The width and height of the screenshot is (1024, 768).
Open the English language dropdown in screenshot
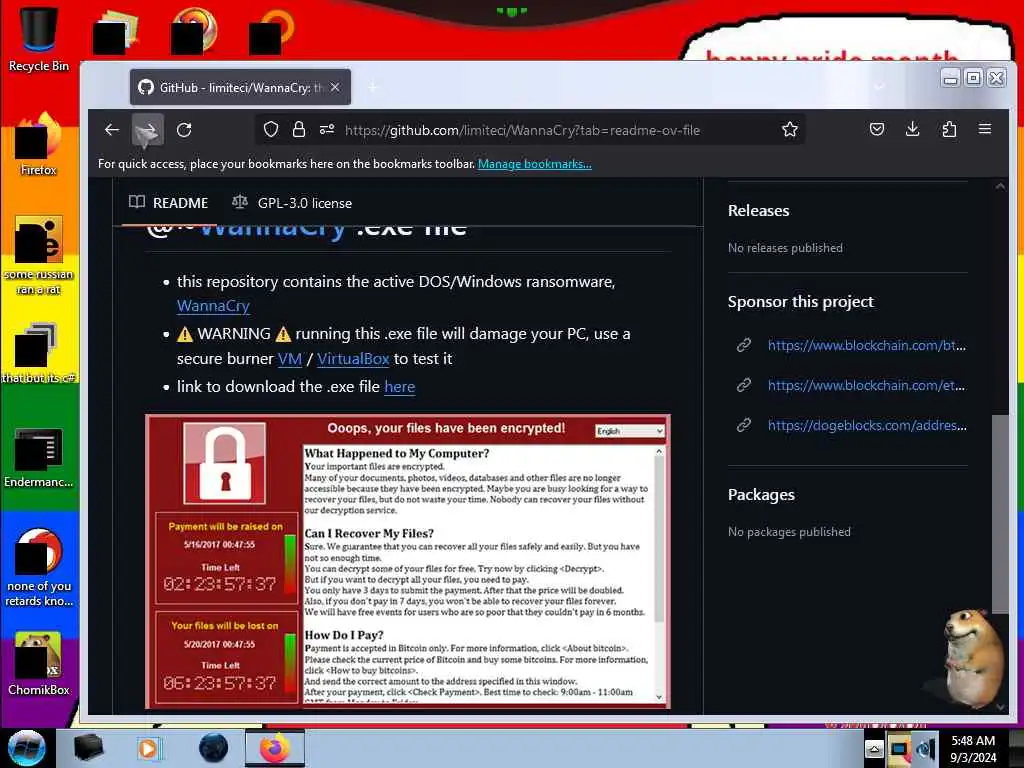pyautogui.click(x=629, y=431)
